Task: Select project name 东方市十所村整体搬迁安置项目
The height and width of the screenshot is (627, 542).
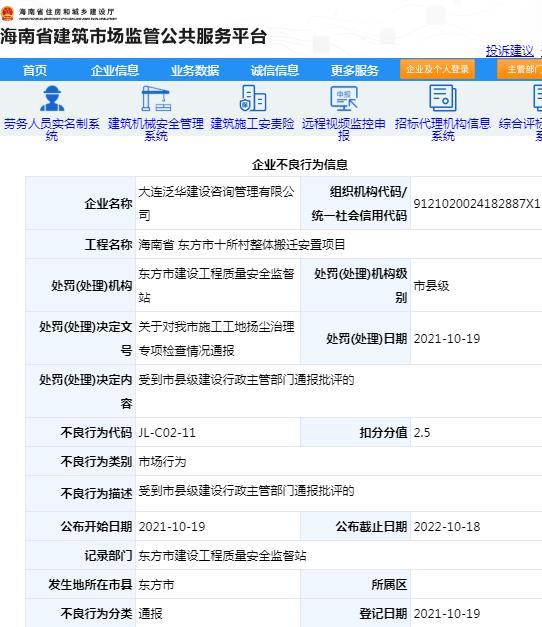Action: click(261, 244)
